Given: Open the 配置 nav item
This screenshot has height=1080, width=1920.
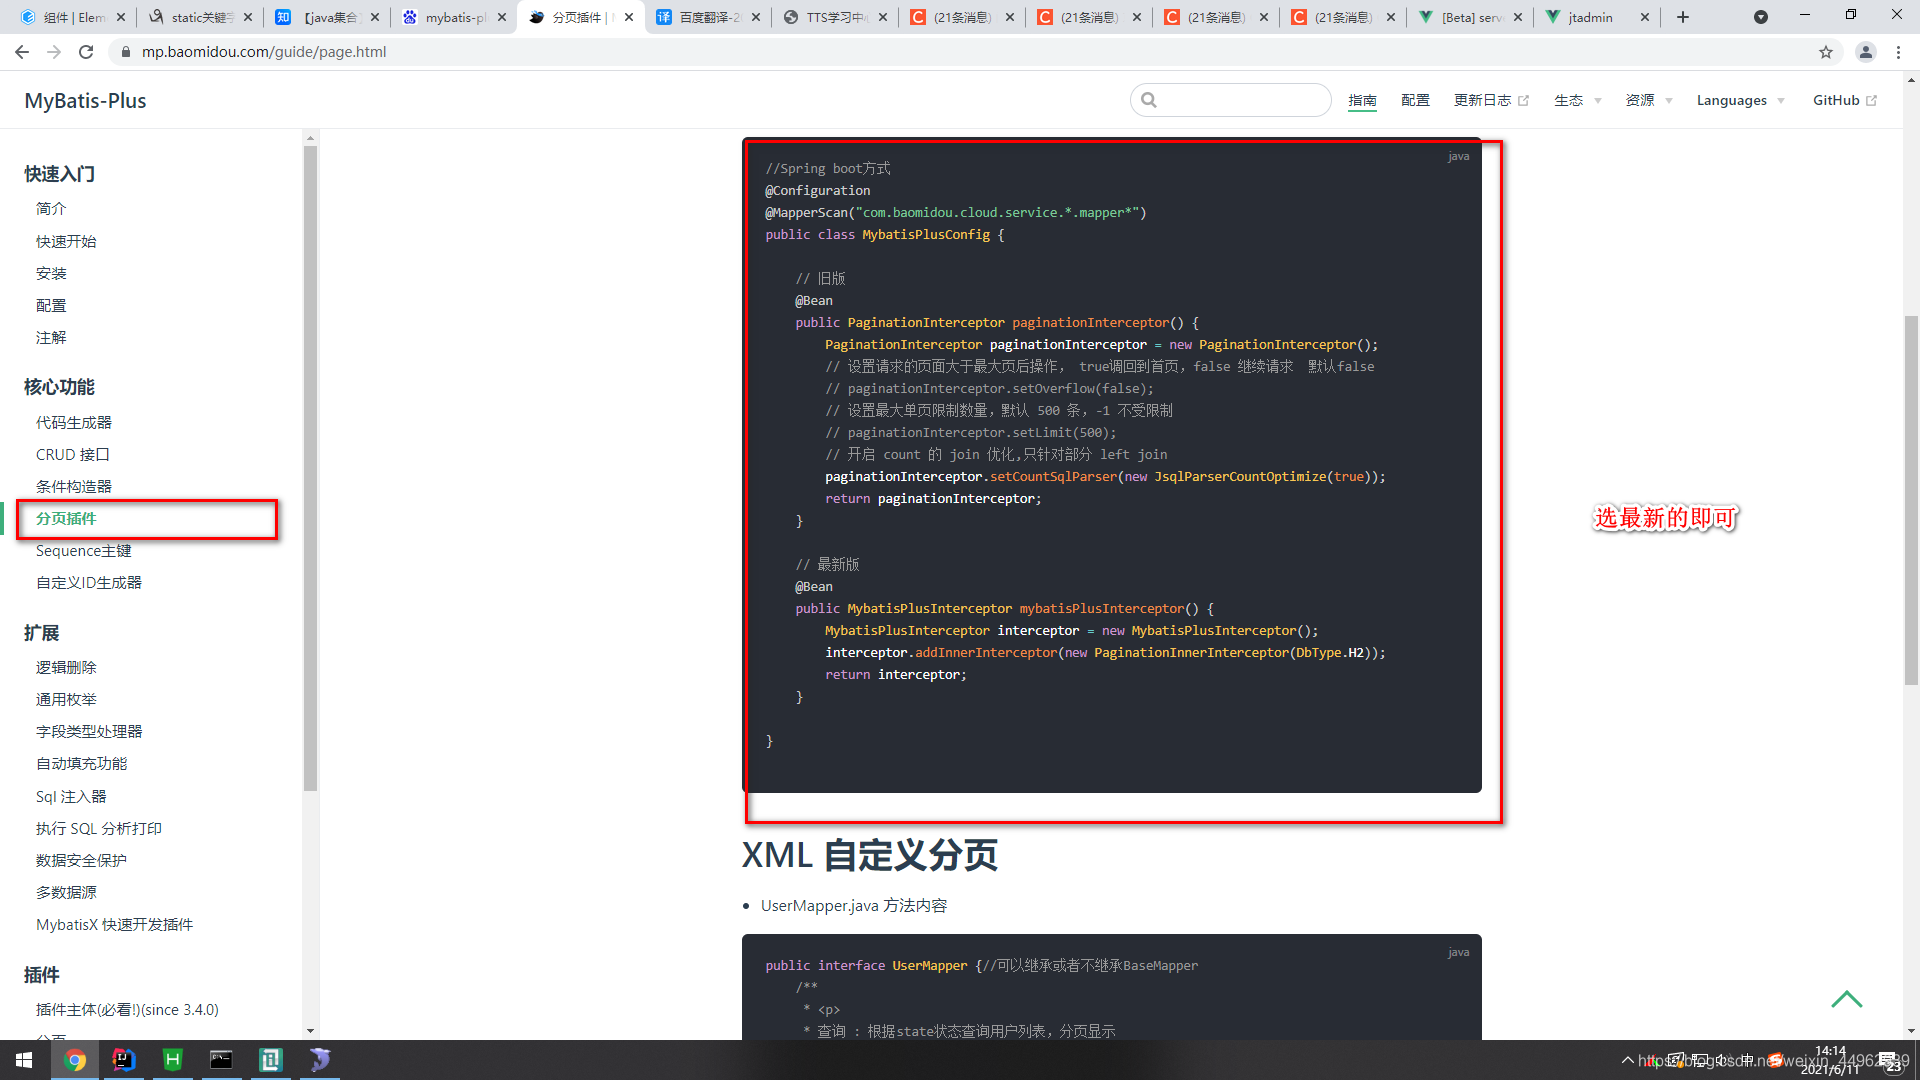Looking at the screenshot, I should (x=1415, y=101).
